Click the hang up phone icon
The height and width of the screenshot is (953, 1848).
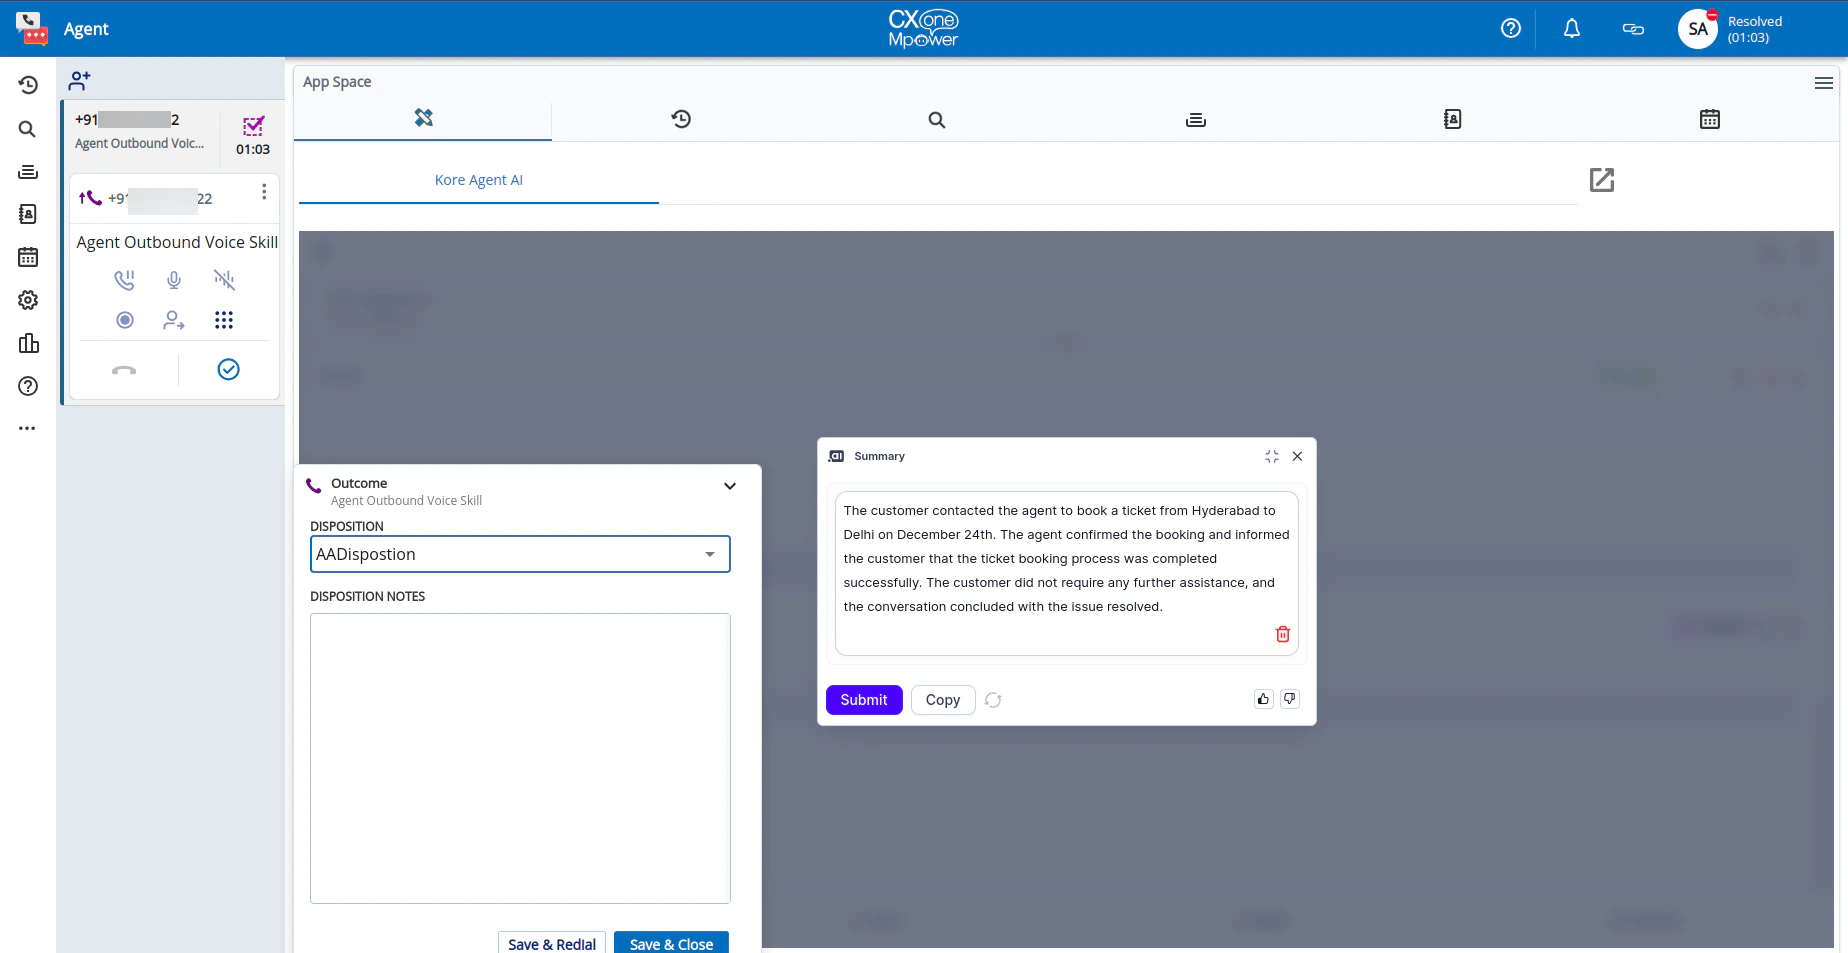tap(124, 370)
